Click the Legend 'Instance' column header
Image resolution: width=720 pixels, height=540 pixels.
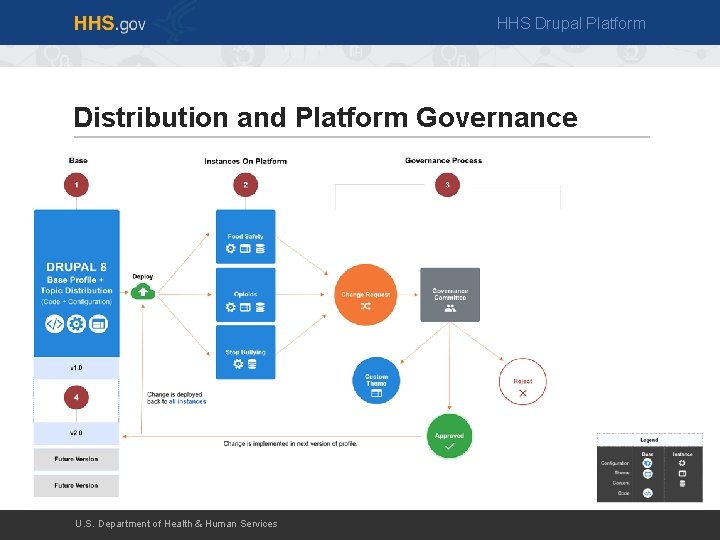pyautogui.click(x=682, y=454)
